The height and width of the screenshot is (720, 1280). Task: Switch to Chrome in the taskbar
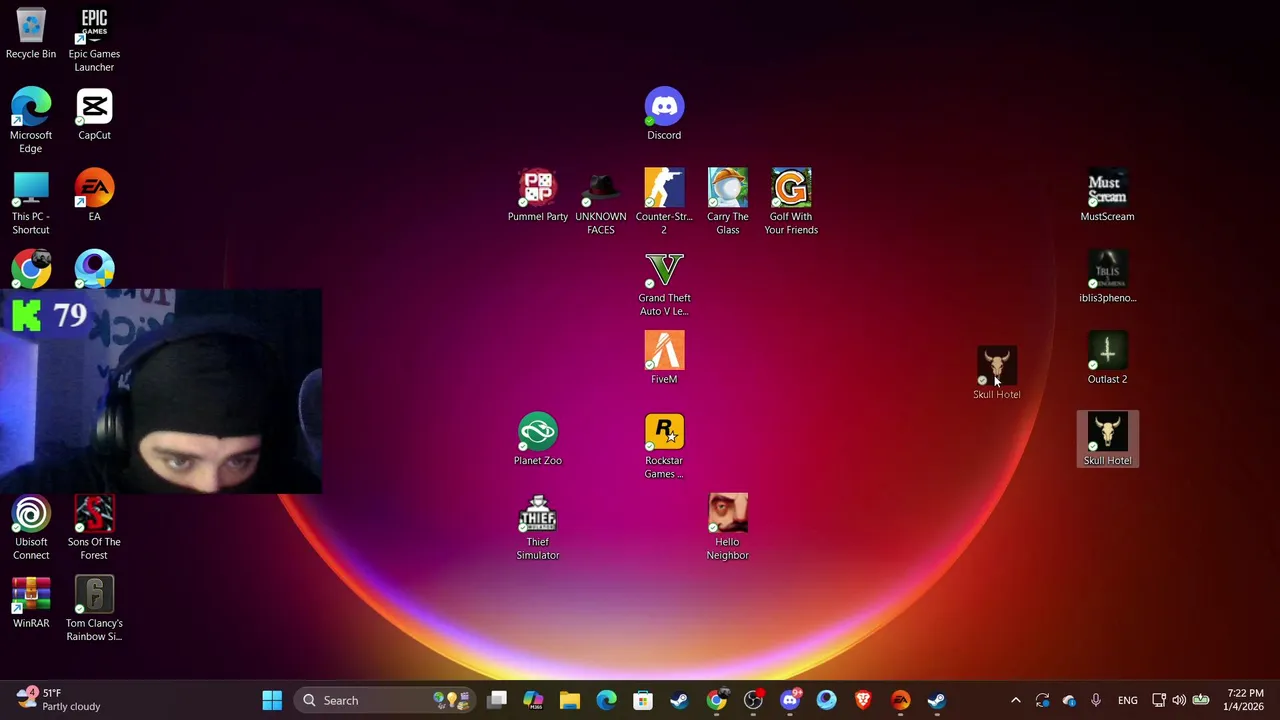(716, 700)
